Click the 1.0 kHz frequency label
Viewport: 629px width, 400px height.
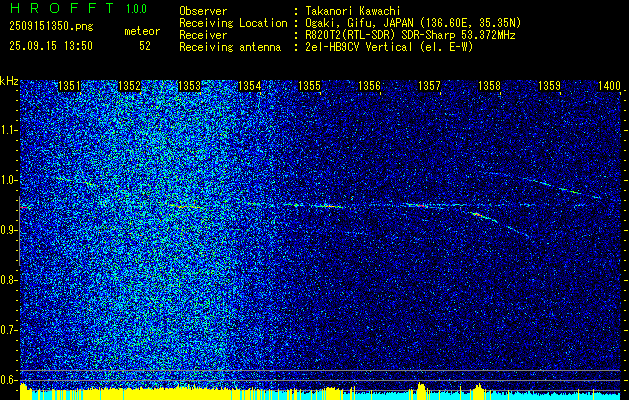click(7, 181)
